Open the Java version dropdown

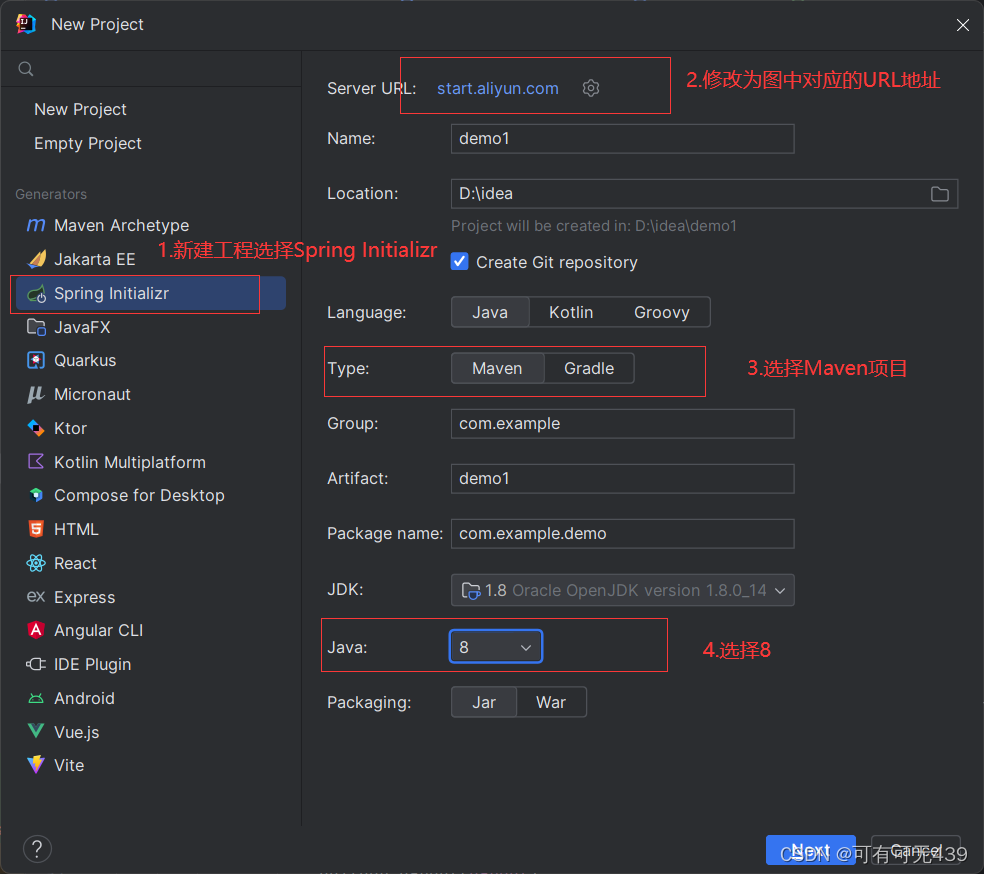[x=496, y=647]
